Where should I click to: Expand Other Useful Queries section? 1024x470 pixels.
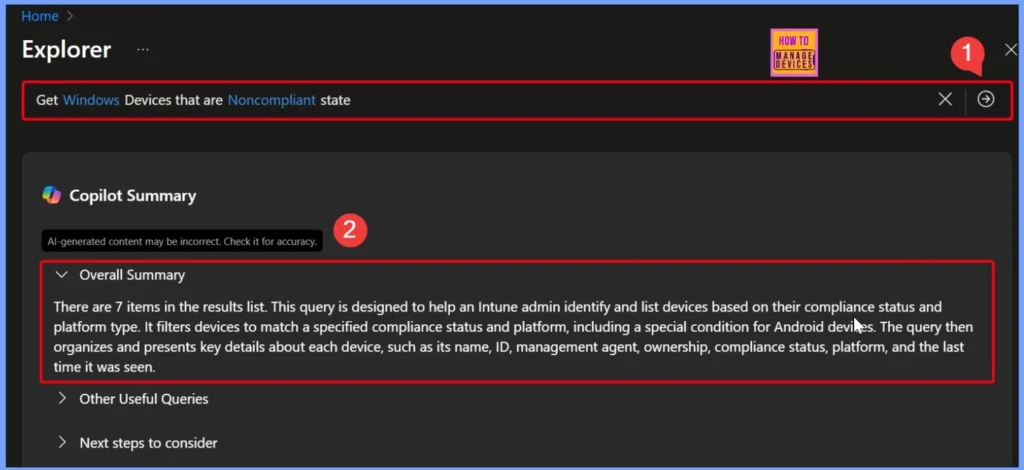[x=62, y=398]
